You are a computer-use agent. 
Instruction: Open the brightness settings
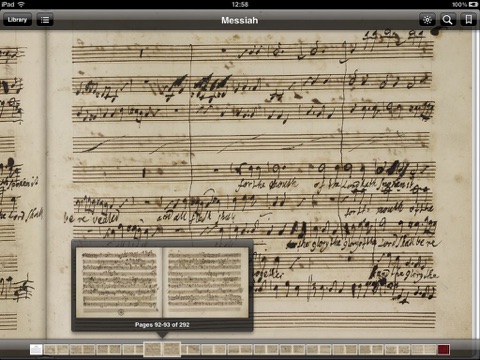[427, 20]
